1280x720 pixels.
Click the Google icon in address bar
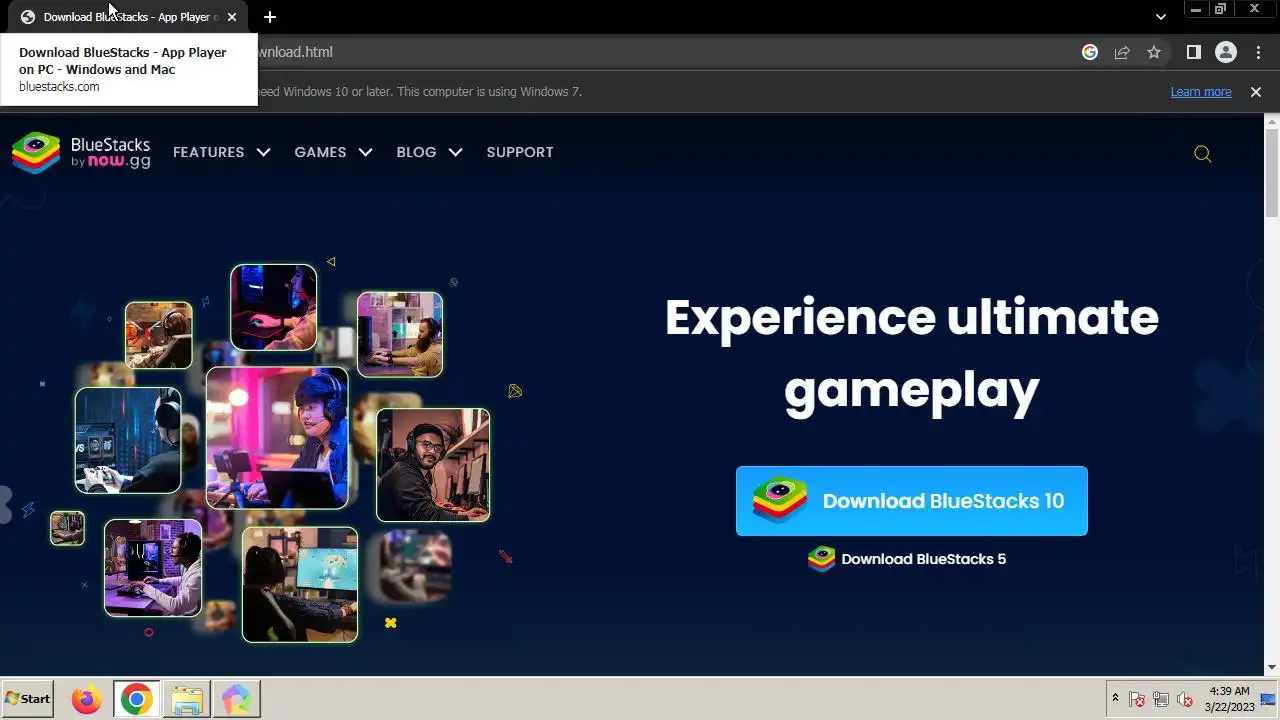pos(1090,52)
